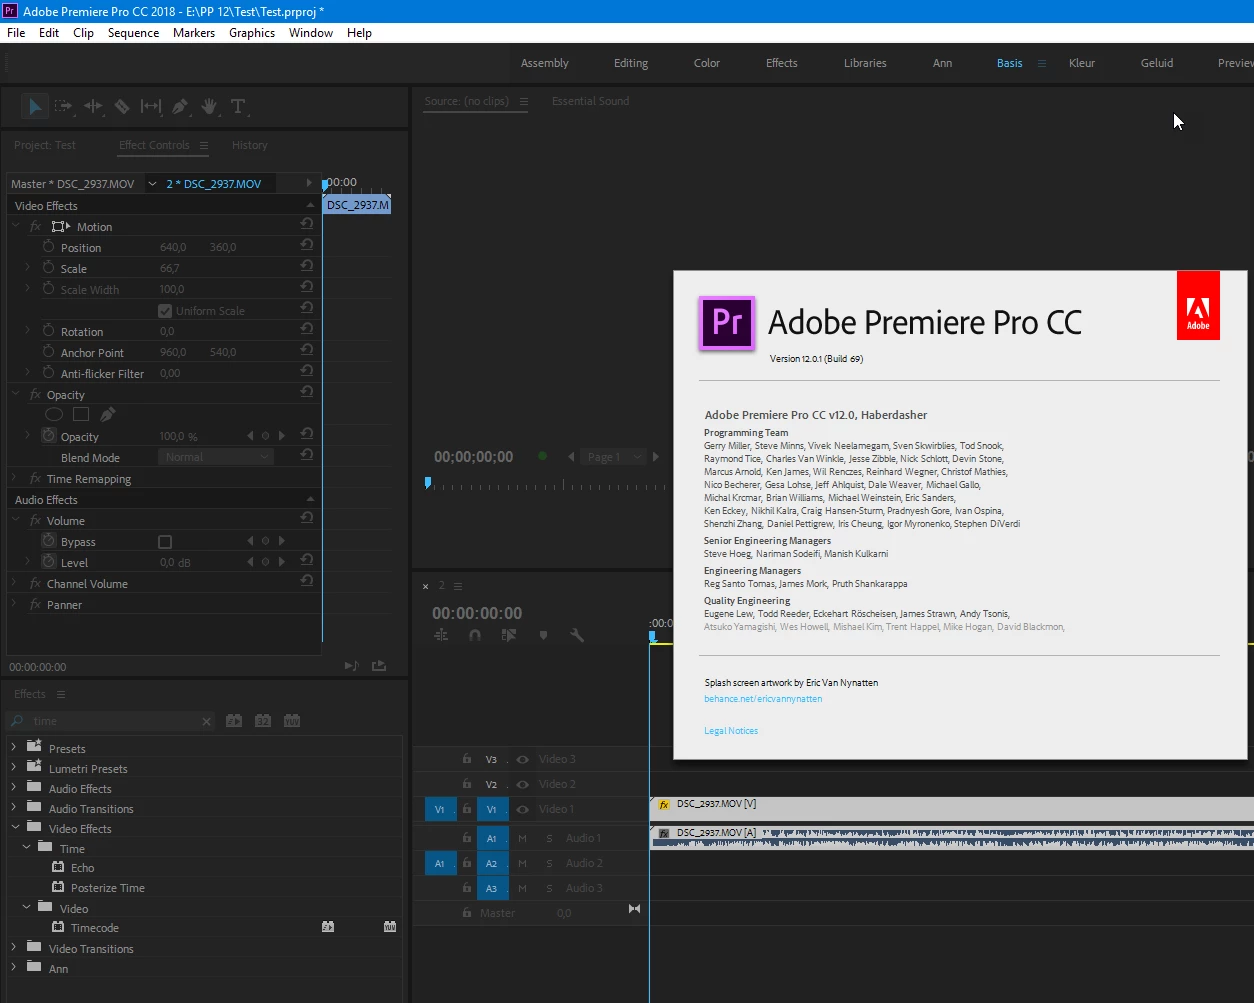Select the Pen tool in toolbar
Viewport: 1254px width, 1003px height.
tap(180, 106)
